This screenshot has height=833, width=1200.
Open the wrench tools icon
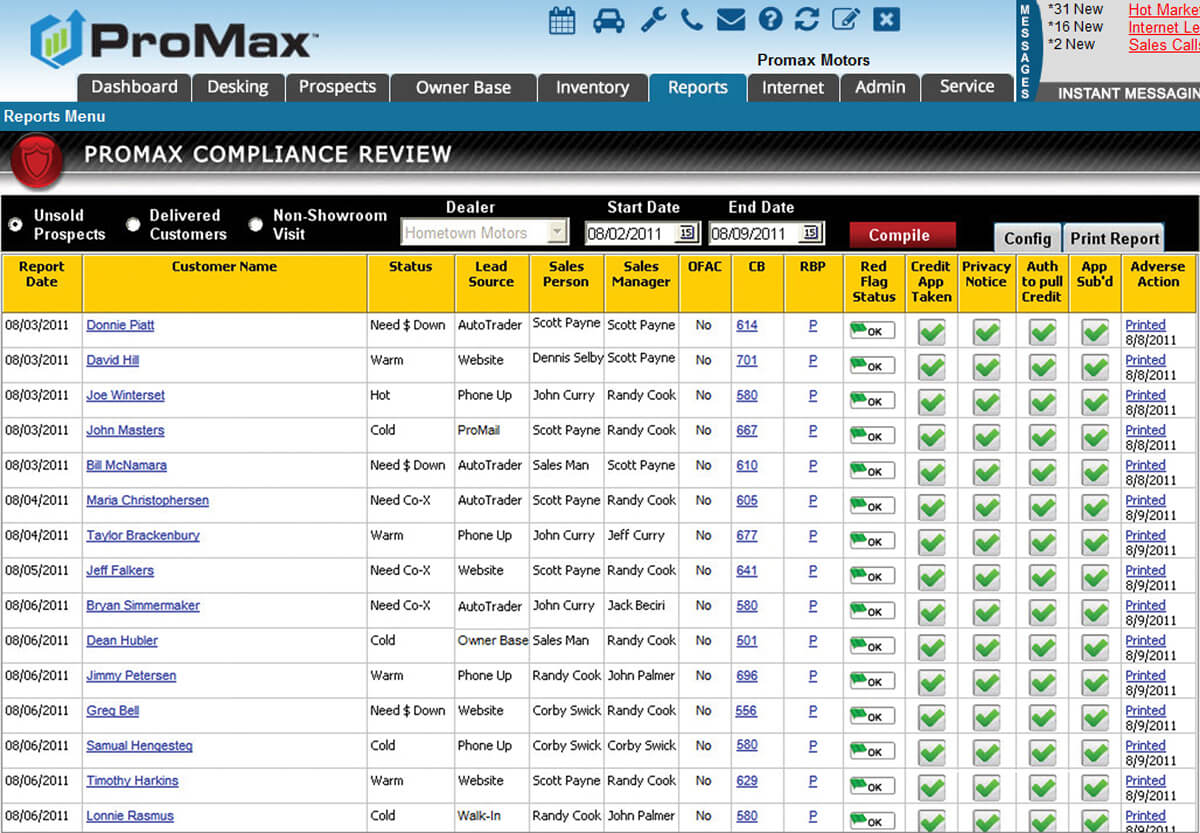(654, 20)
